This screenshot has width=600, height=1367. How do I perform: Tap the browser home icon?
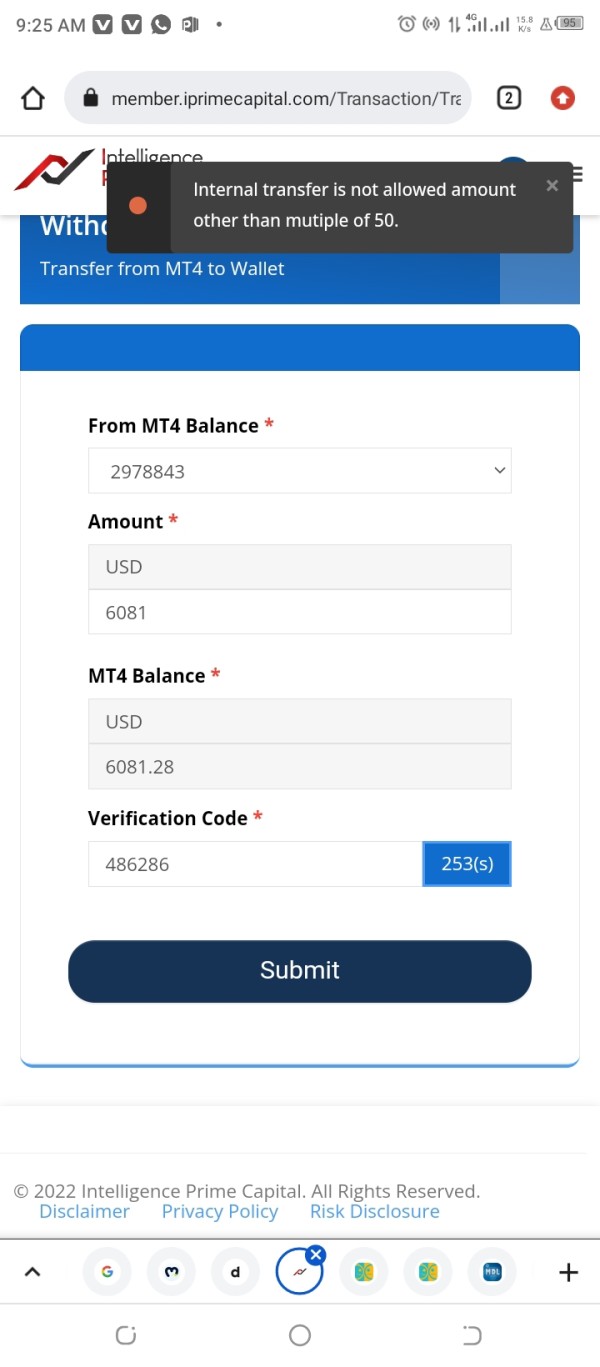(x=33, y=98)
